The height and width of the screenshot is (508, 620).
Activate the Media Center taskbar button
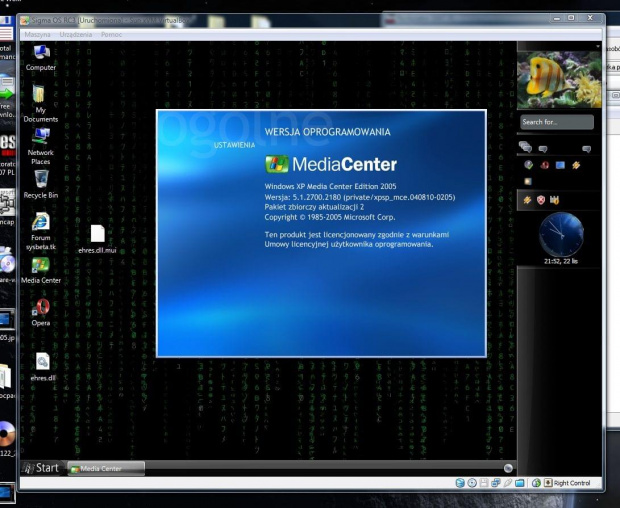click(106, 468)
